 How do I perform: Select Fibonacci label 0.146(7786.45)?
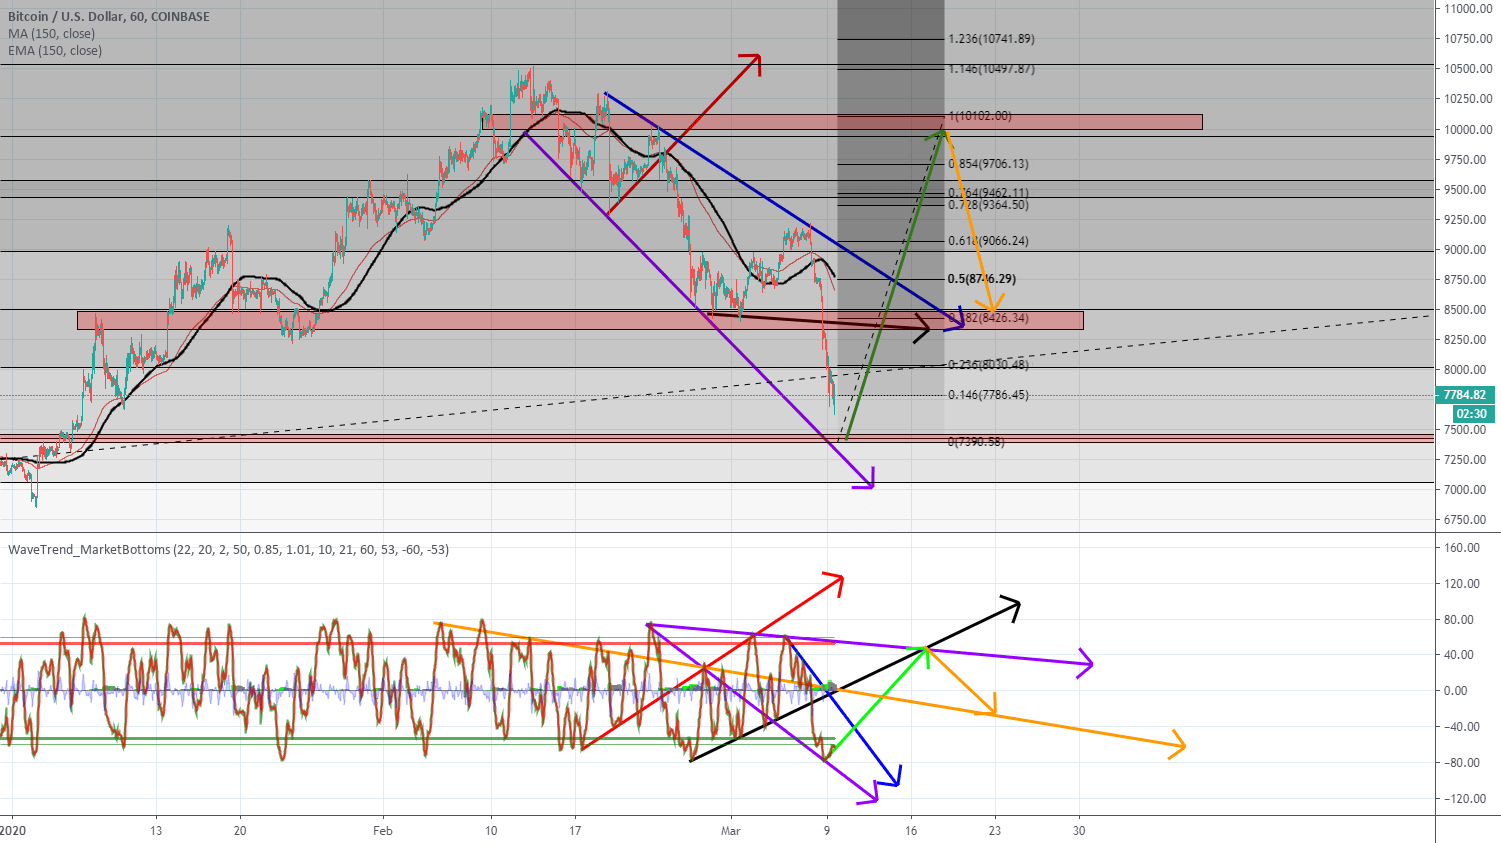click(988, 395)
